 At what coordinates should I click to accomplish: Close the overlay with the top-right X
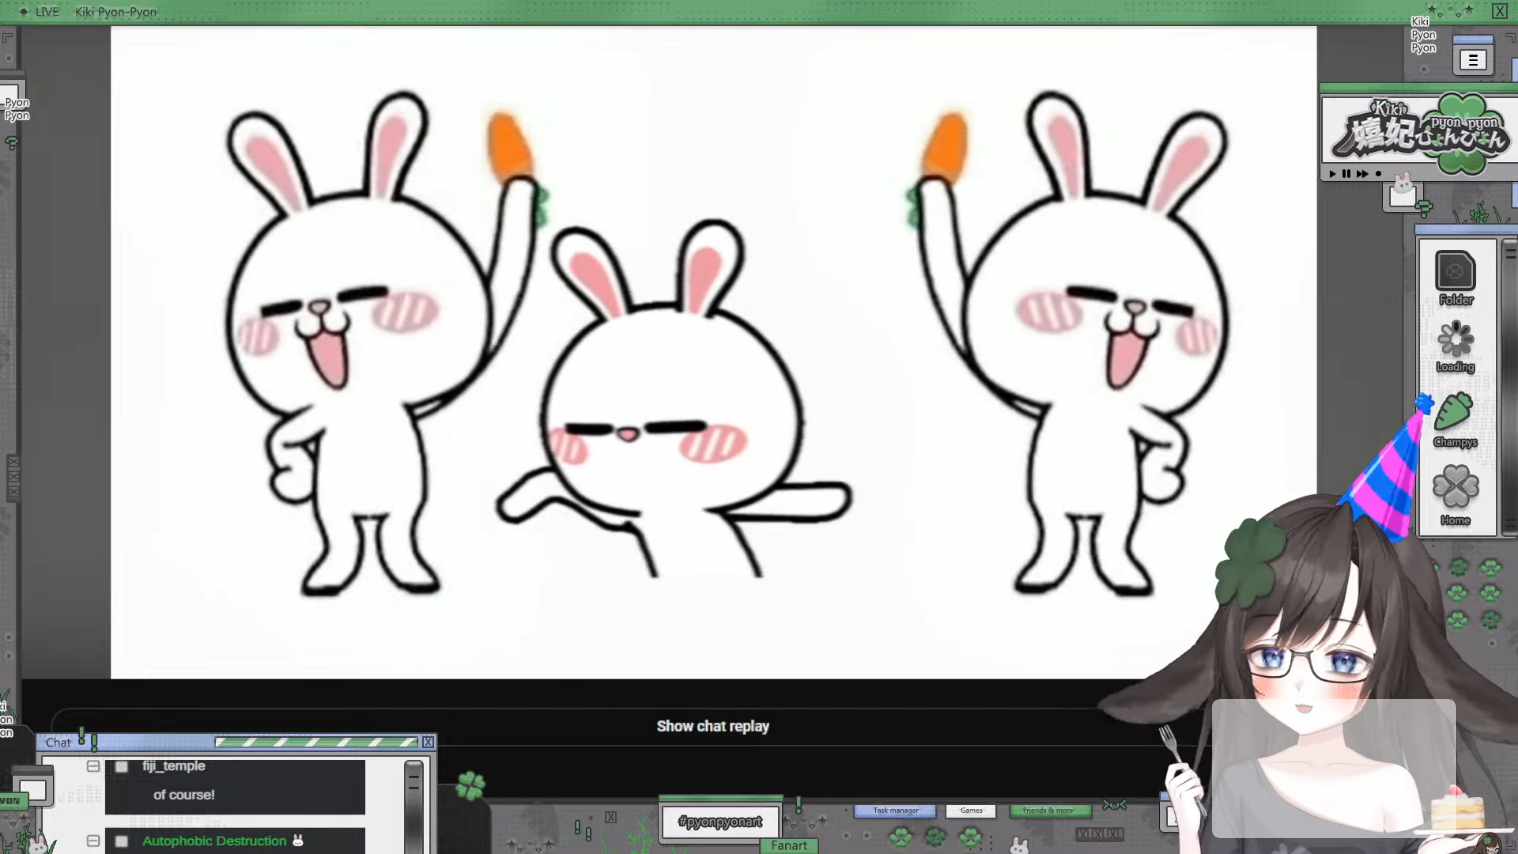tap(1500, 11)
